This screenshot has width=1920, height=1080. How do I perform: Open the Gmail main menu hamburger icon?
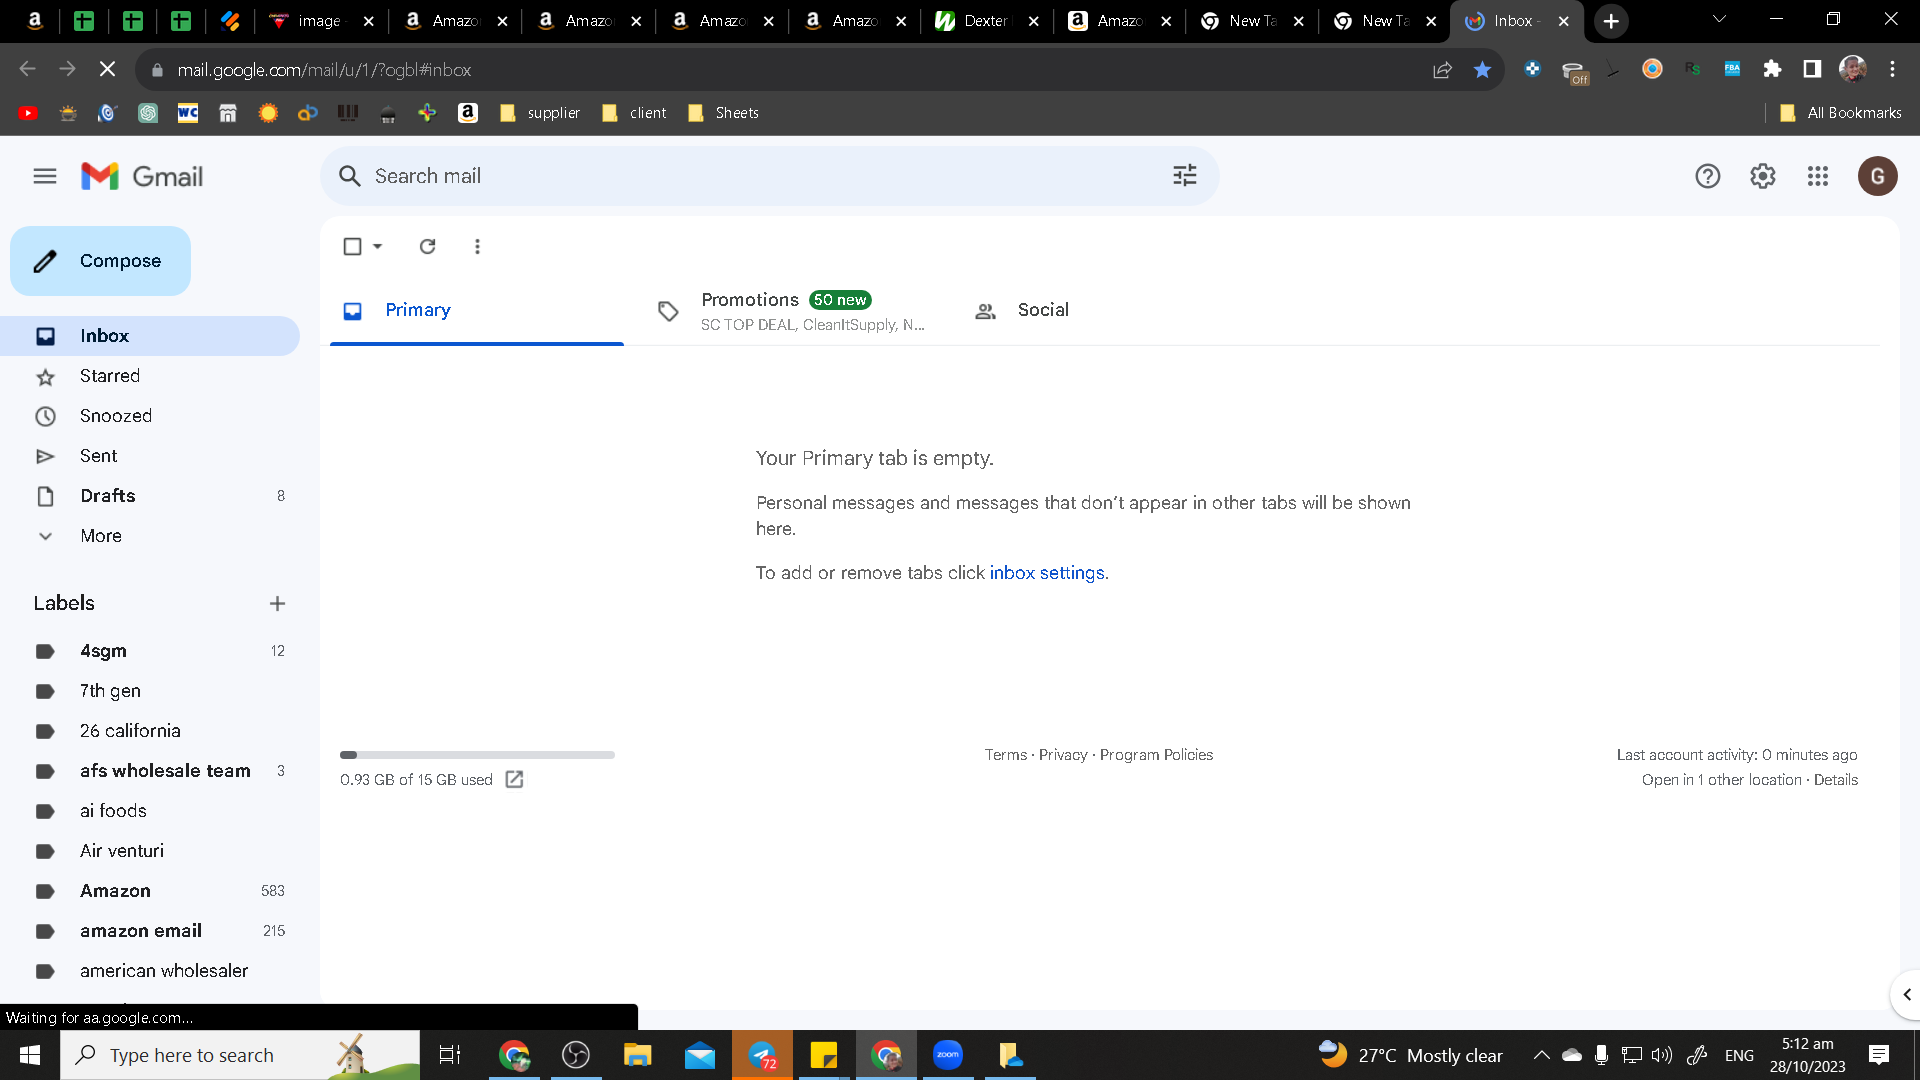(x=45, y=176)
